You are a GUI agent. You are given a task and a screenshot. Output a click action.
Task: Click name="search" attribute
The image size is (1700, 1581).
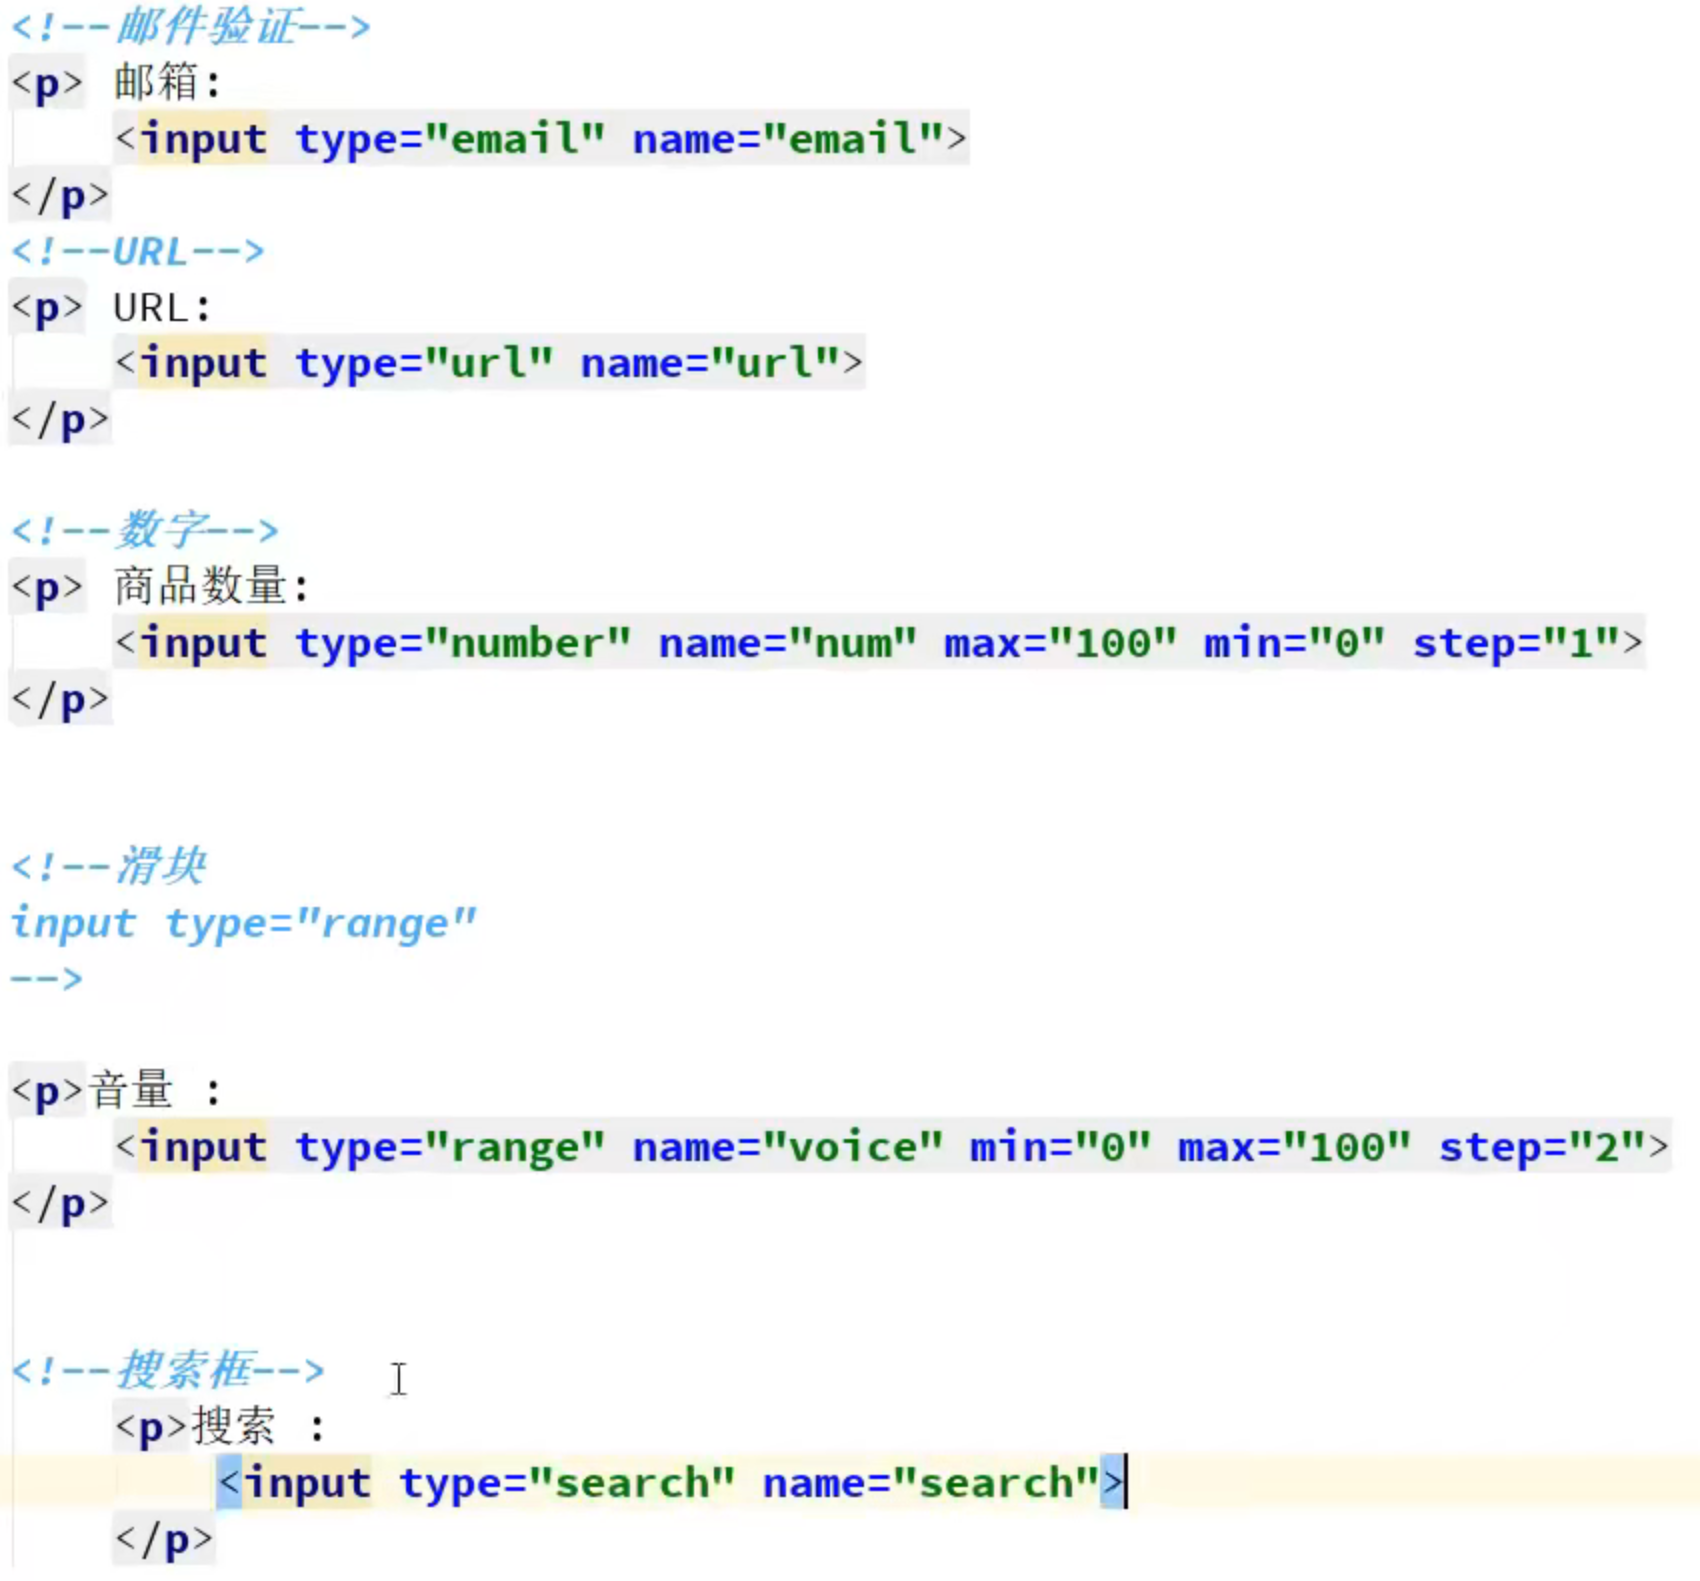pos(931,1483)
